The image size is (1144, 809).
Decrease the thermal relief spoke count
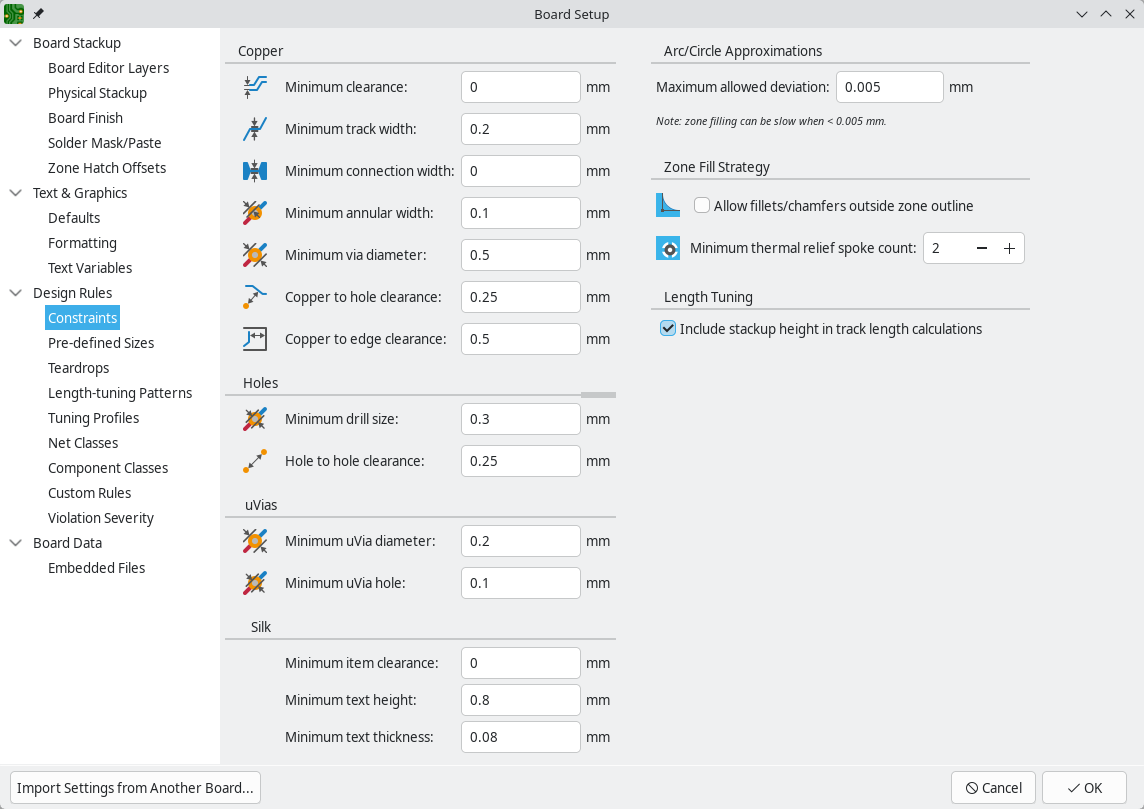[x=982, y=248]
